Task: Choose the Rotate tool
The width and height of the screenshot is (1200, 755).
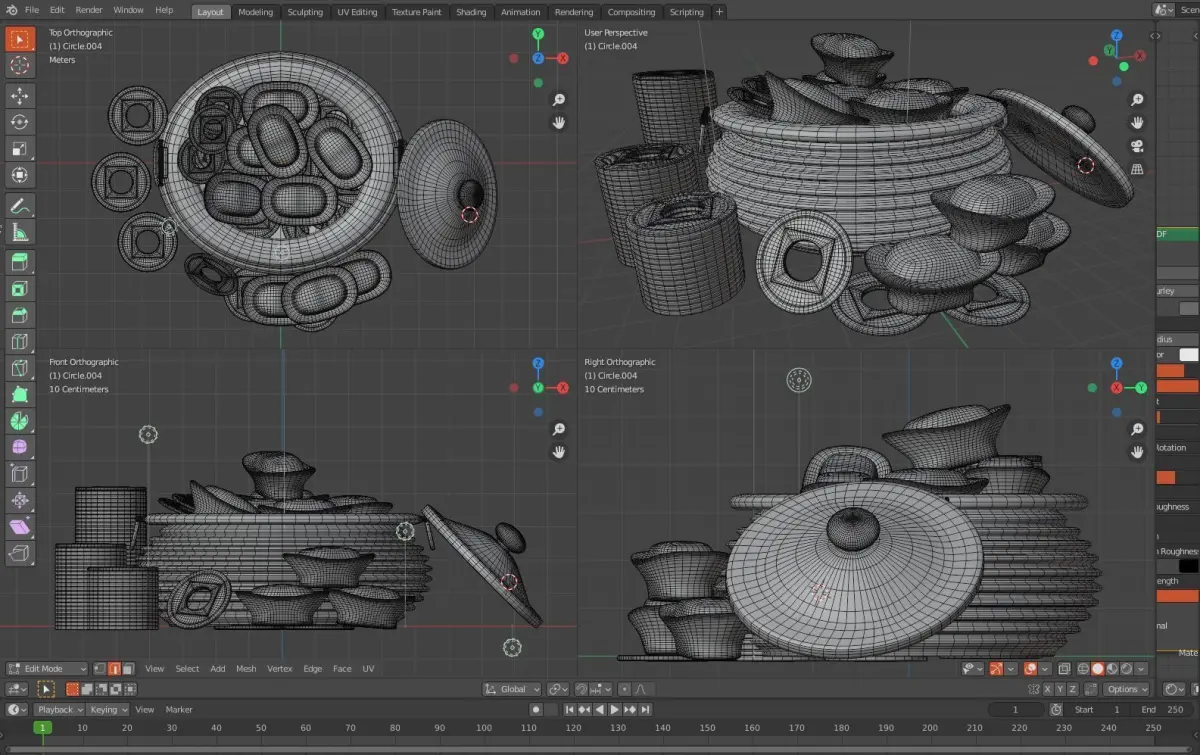Action: tap(19, 122)
